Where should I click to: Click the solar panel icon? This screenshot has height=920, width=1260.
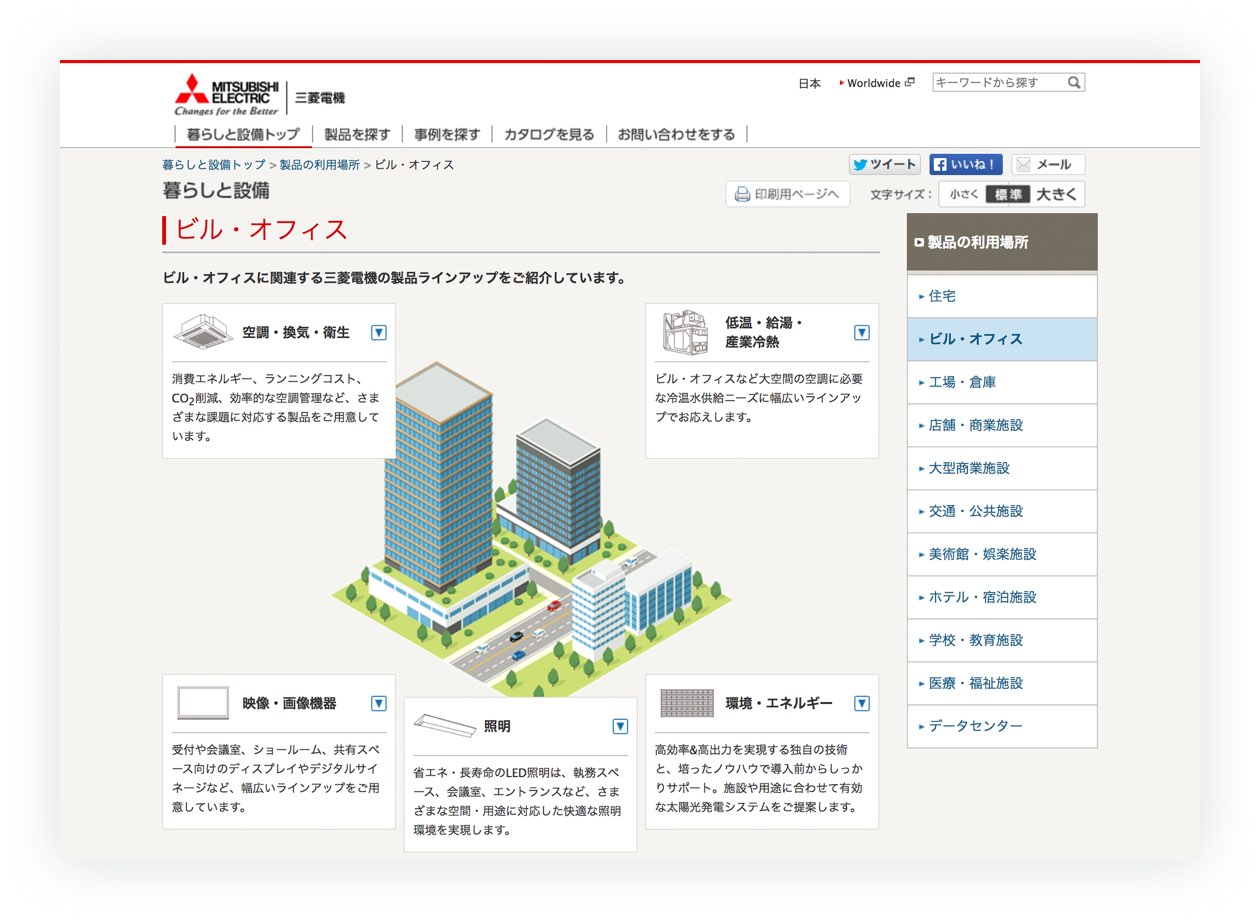tap(687, 703)
